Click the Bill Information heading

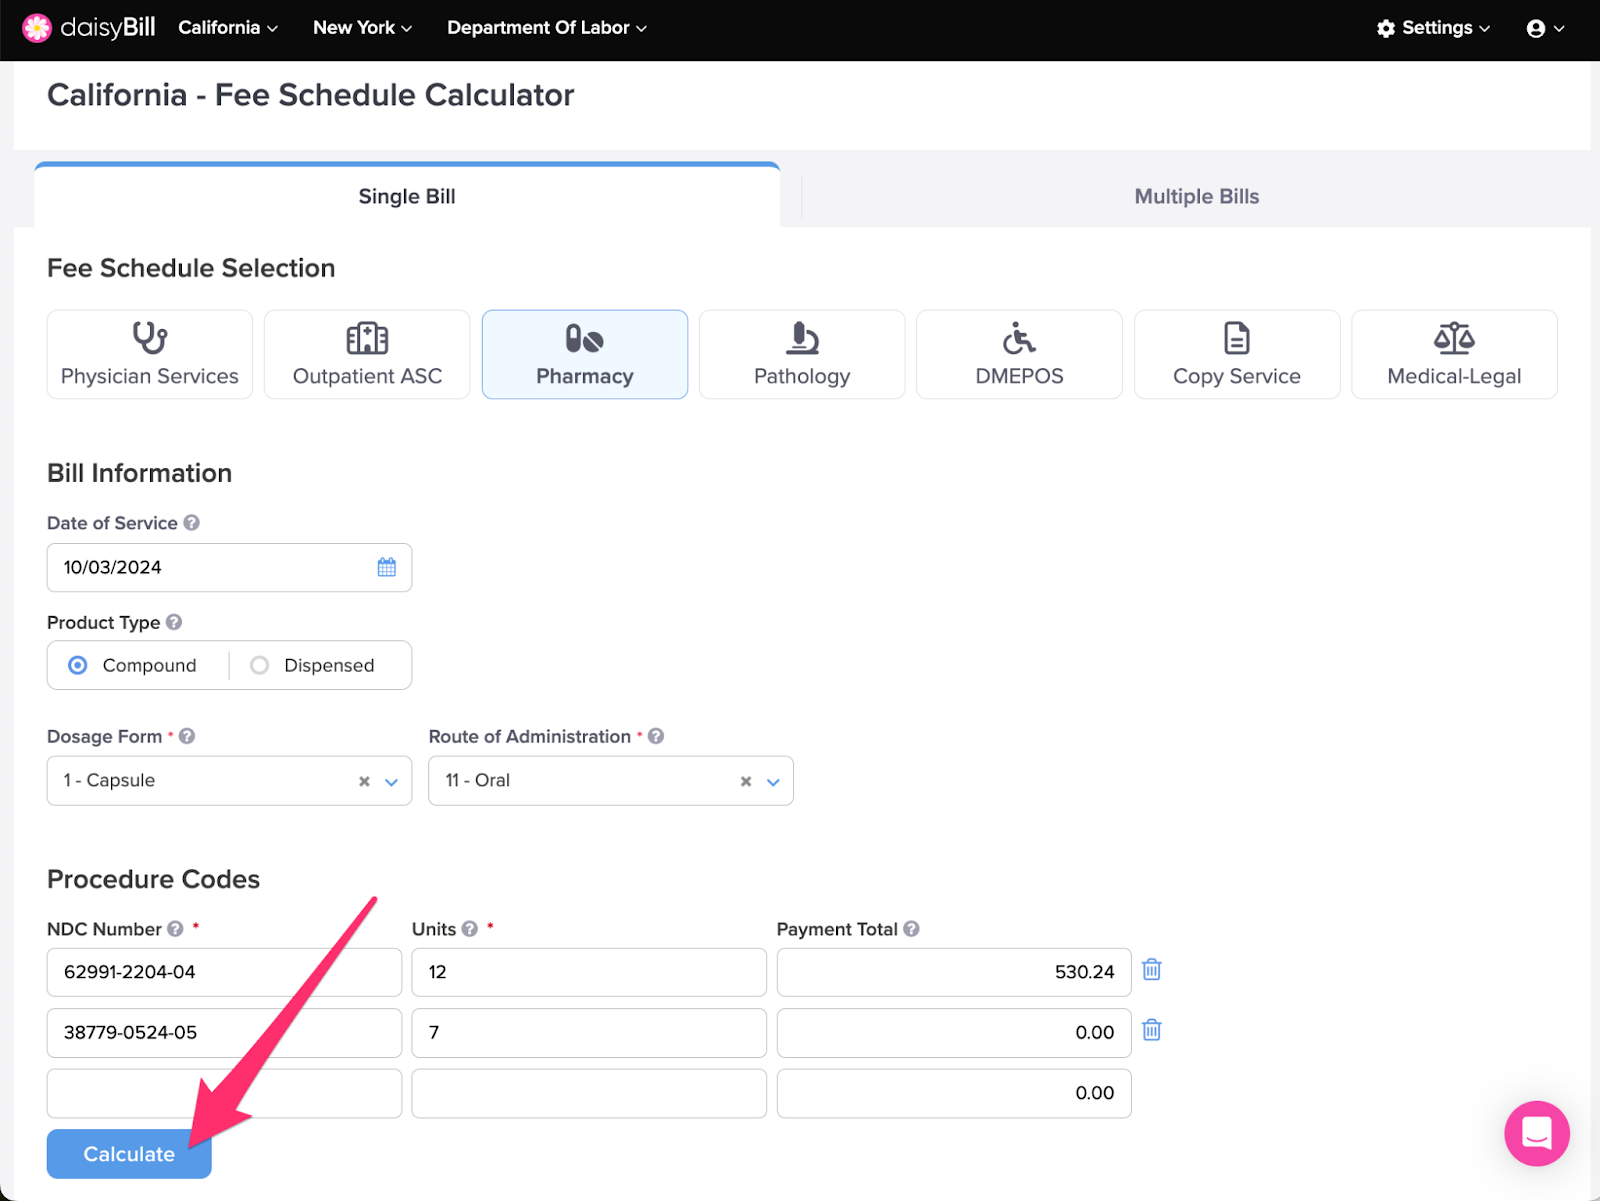click(139, 473)
